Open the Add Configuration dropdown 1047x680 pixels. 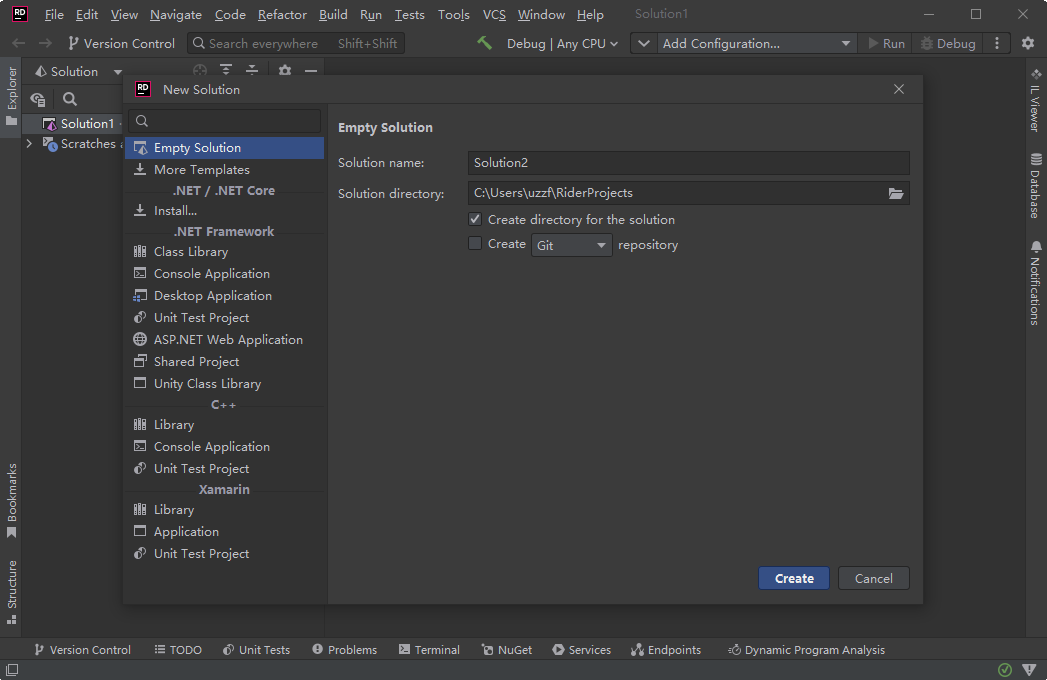coord(756,43)
